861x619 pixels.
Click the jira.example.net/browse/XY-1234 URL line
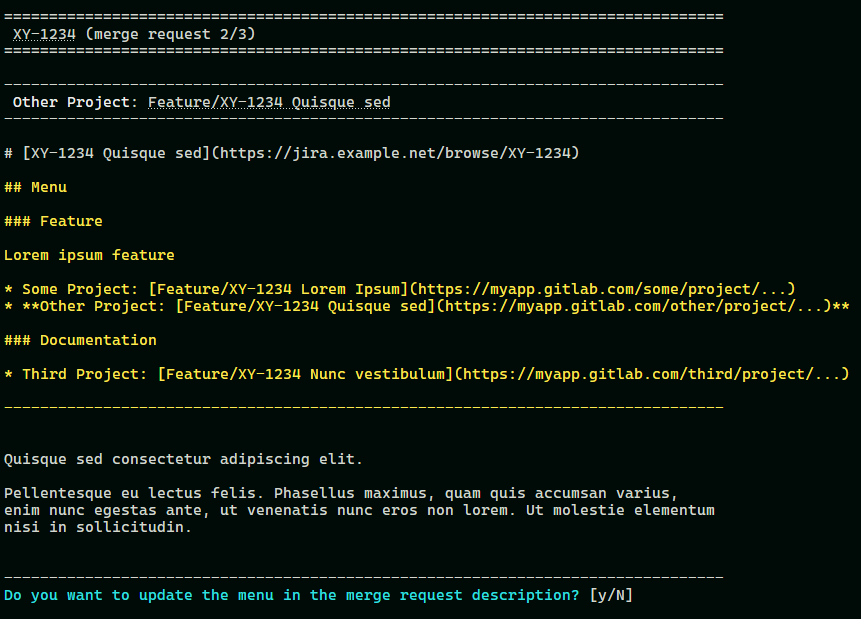(x=292, y=153)
